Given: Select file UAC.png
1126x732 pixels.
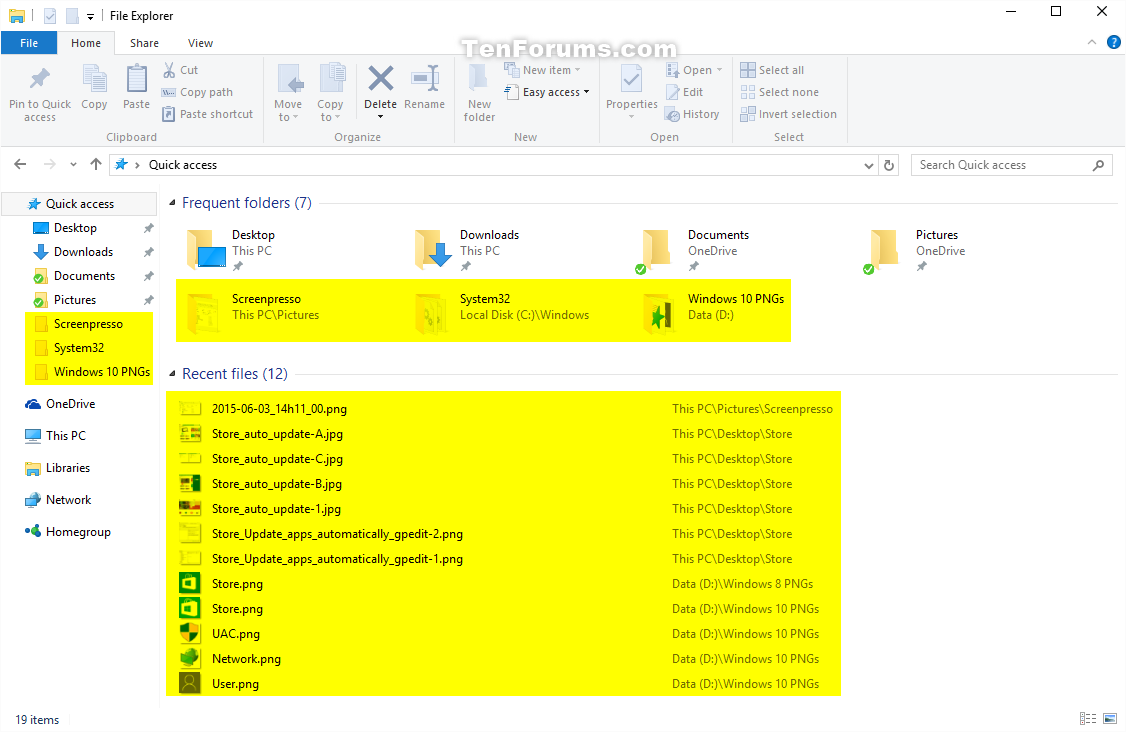Looking at the screenshot, I should pyautogui.click(x=236, y=634).
